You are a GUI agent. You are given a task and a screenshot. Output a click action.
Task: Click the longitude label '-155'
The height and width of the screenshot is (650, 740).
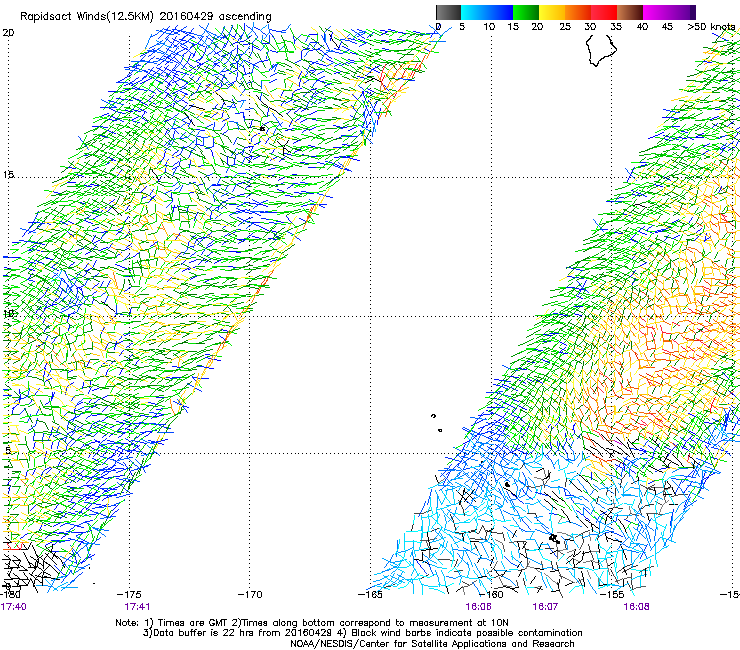click(x=612, y=595)
